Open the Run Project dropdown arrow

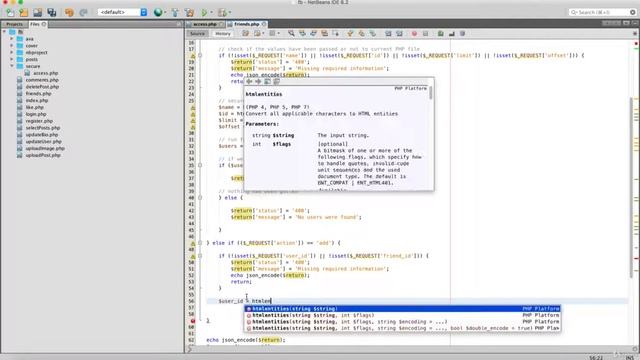[211, 13]
